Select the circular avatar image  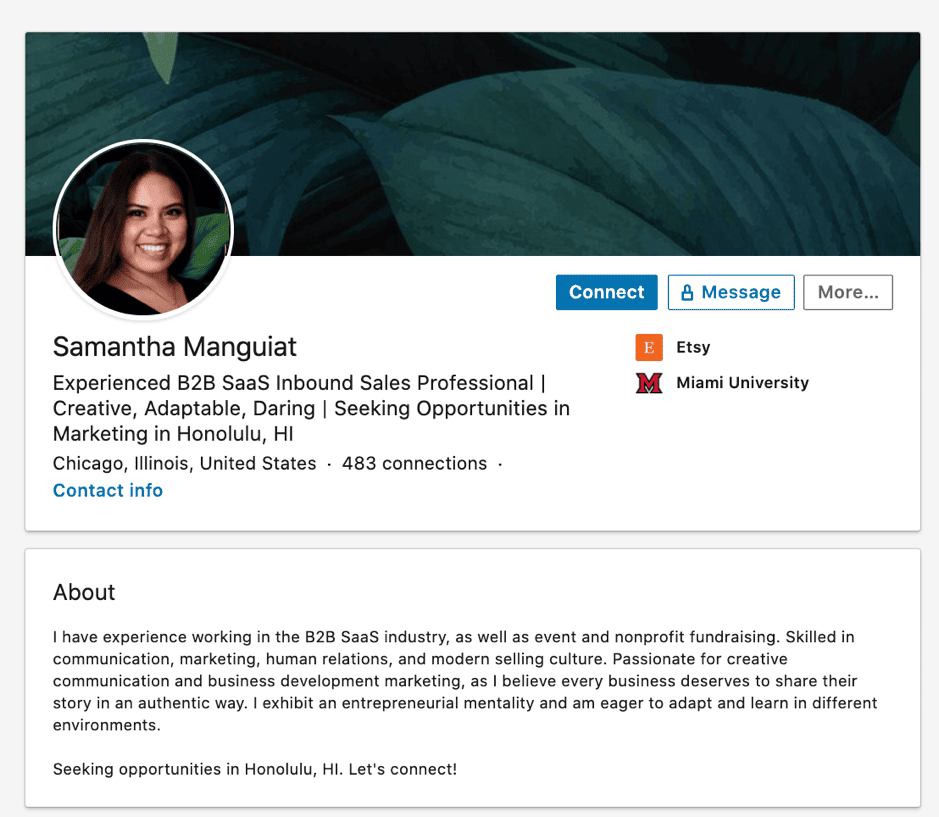tap(143, 229)
